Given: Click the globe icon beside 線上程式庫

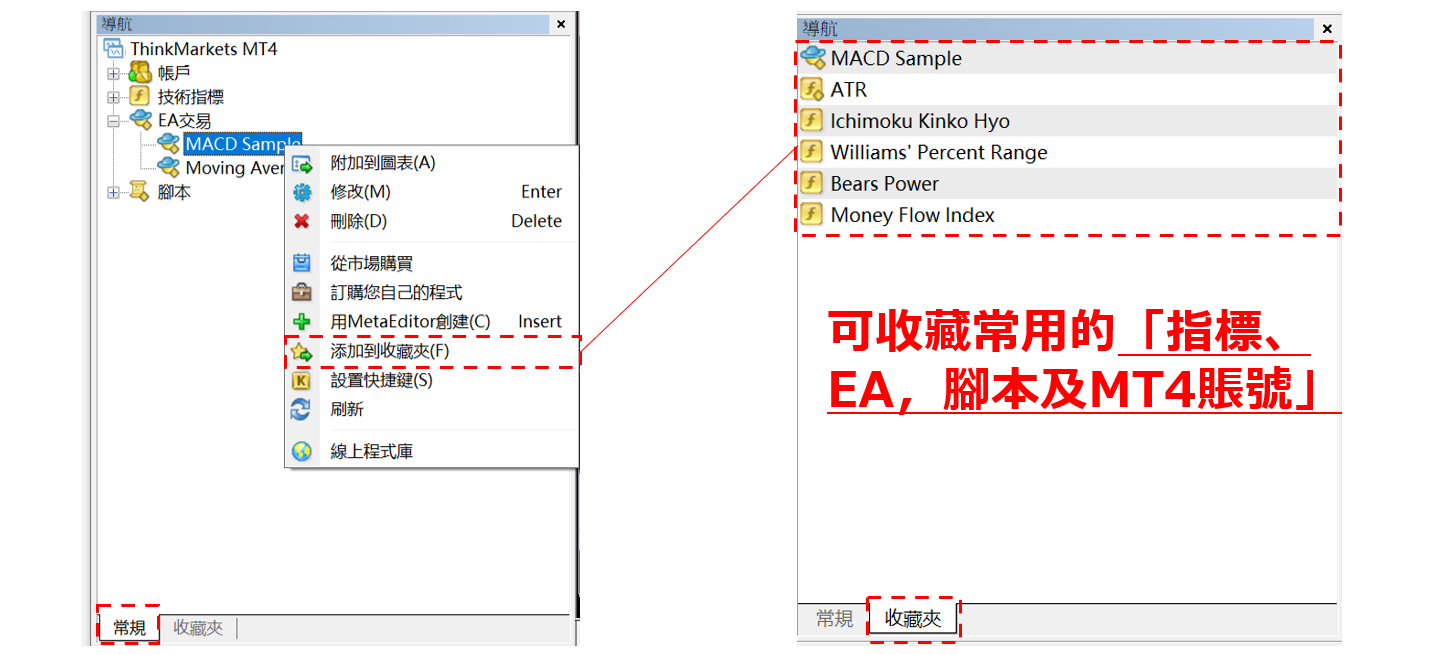Looking at the screenshot, I should pos(301,451).
